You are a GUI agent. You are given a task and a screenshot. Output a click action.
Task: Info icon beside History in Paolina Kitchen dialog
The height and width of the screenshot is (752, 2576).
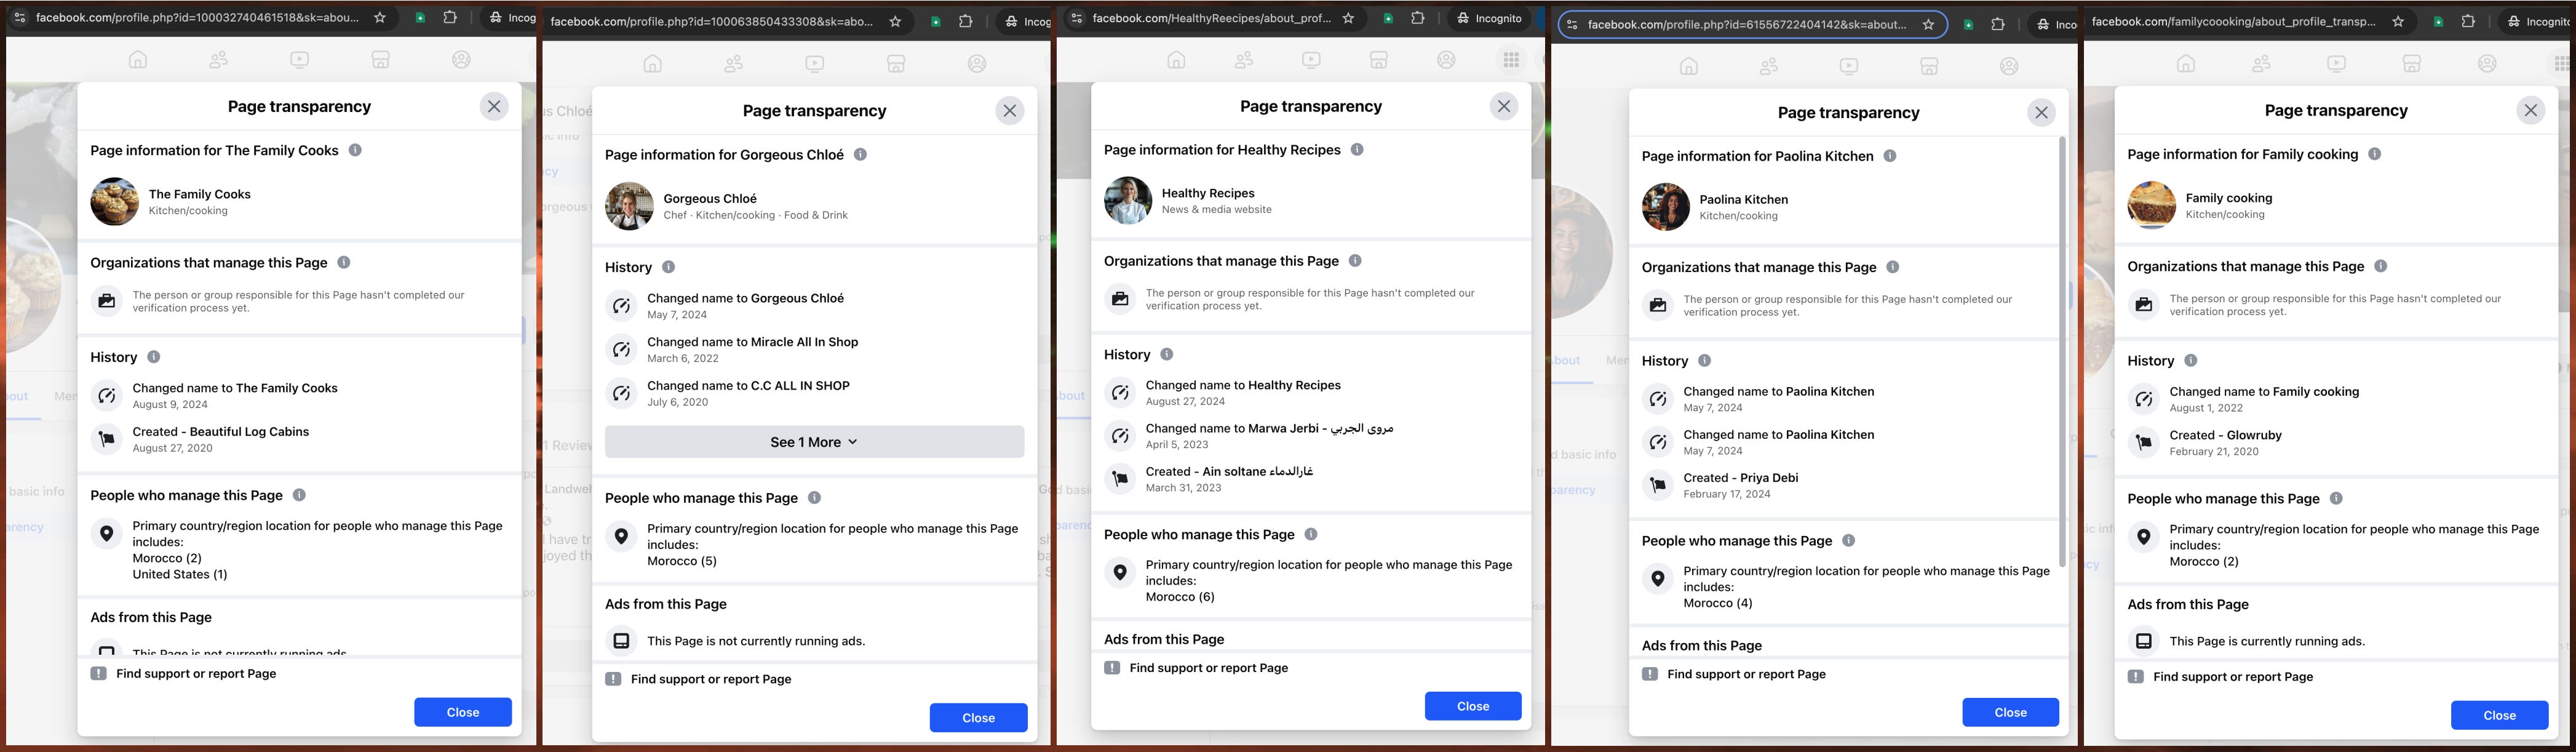pos(1704,360)
